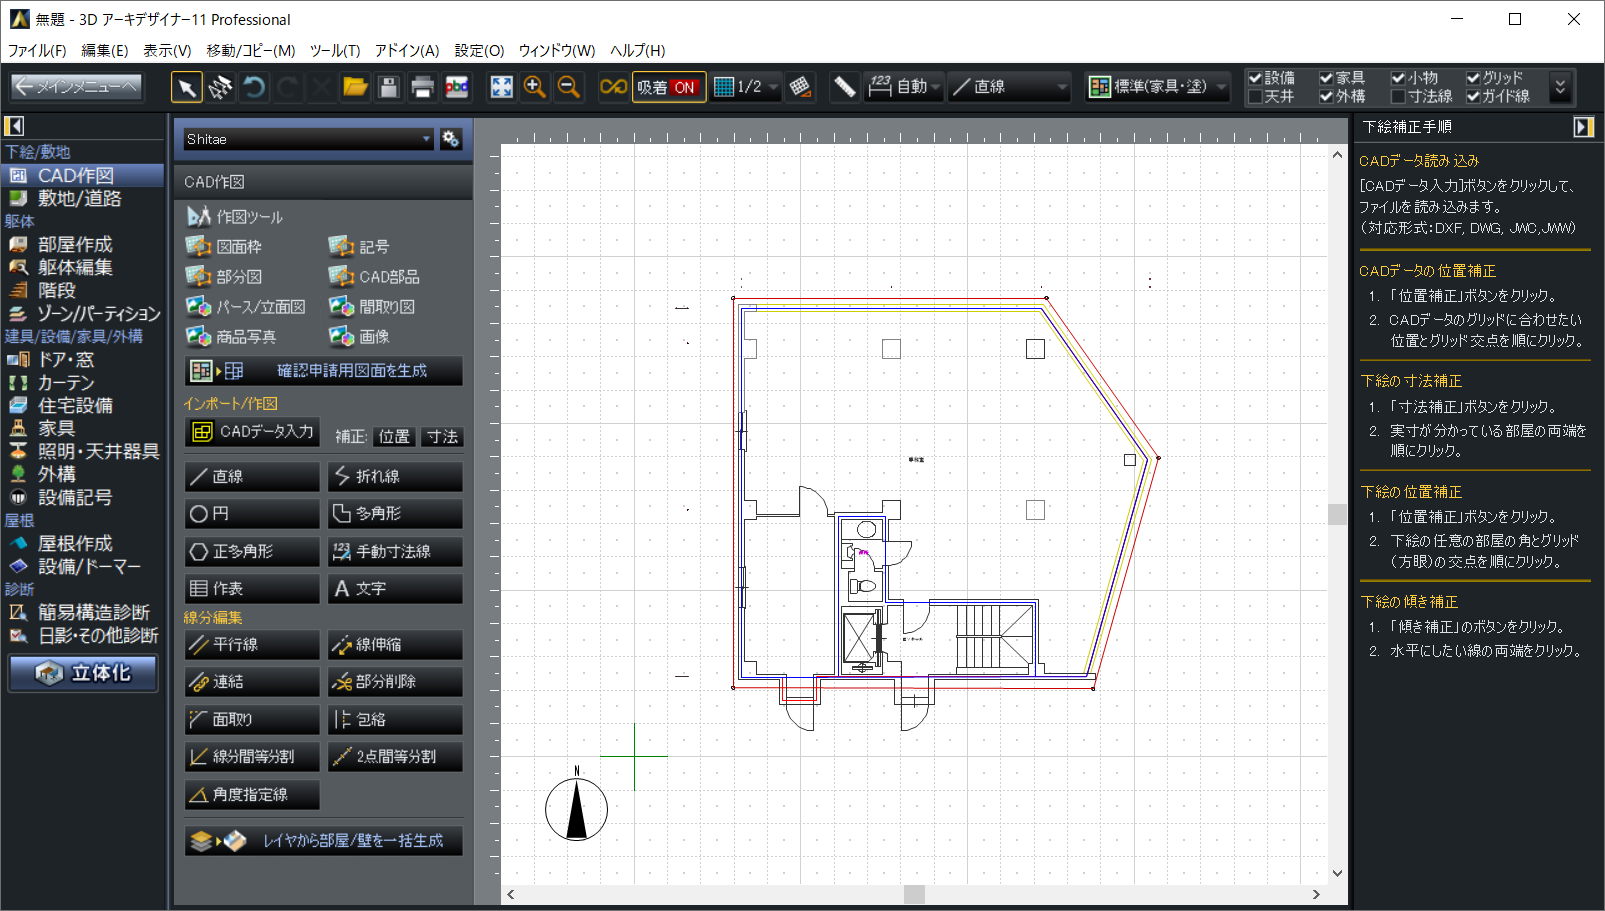Click the zoom out magnifier icon
This screenshot has height=911, width=1605.
[x=568, y=87]
